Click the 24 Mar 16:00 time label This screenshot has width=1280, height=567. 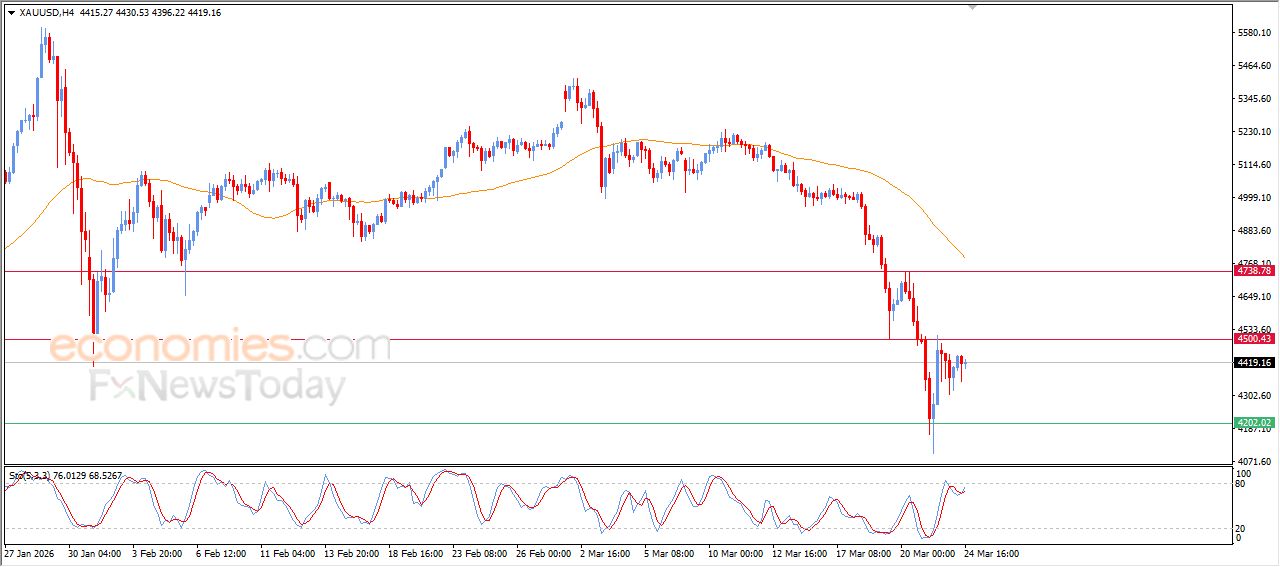991,553
